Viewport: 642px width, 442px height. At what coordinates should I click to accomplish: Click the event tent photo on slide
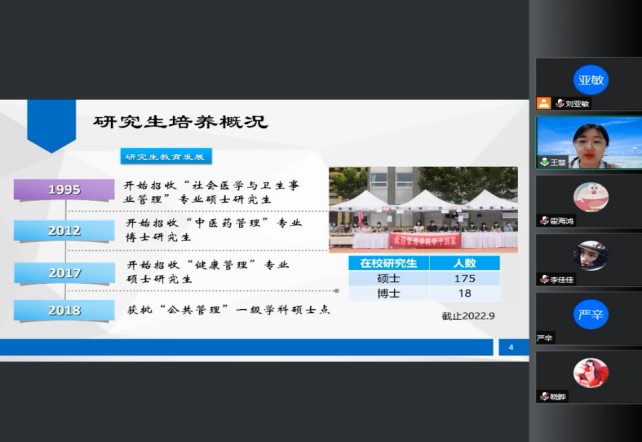pyautogui.click(x=423, y=208)
